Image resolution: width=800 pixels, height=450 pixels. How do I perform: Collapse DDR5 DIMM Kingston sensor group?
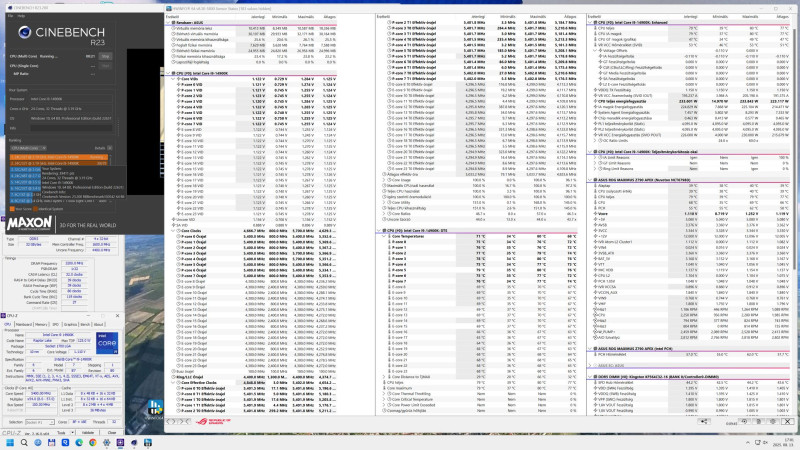[590, 377]
